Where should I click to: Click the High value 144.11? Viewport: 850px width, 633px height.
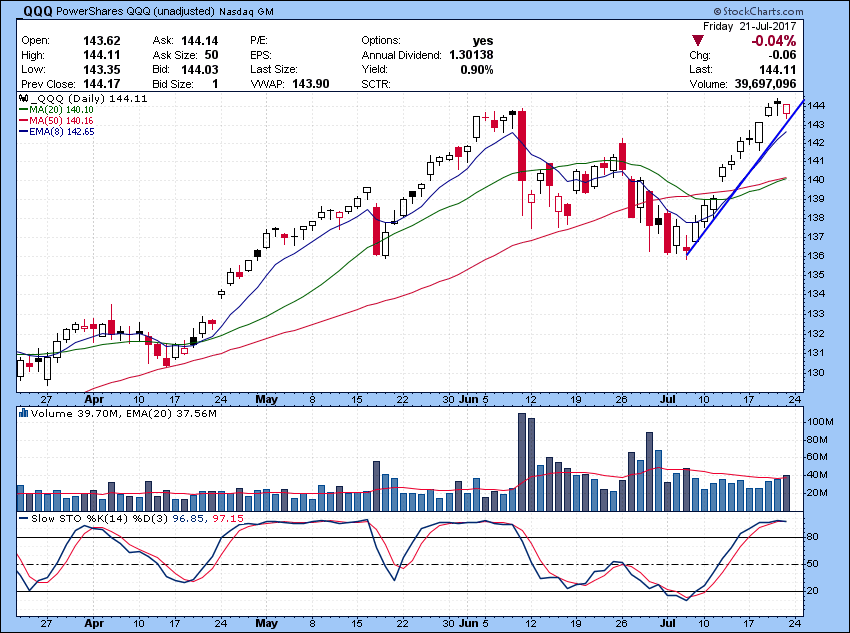pyautogui.click(x=102, y=55)
